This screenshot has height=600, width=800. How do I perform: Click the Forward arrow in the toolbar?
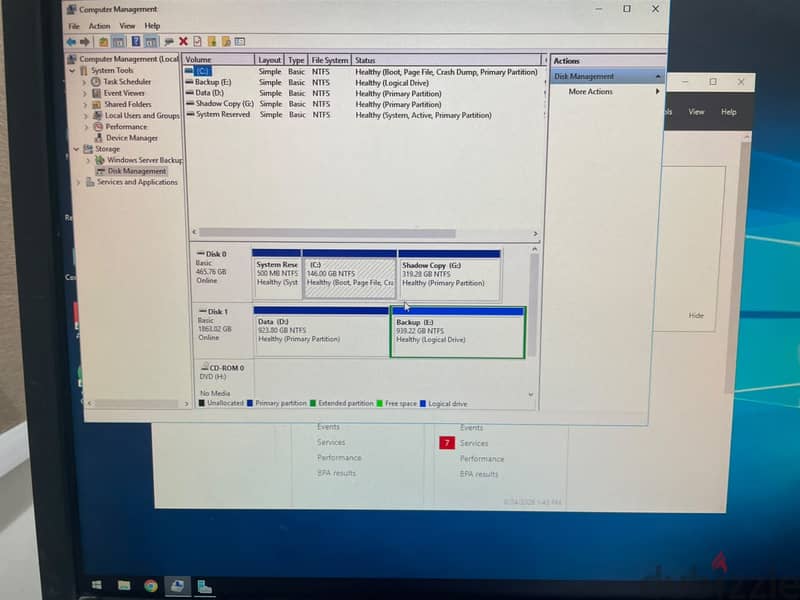coord(85,42)
